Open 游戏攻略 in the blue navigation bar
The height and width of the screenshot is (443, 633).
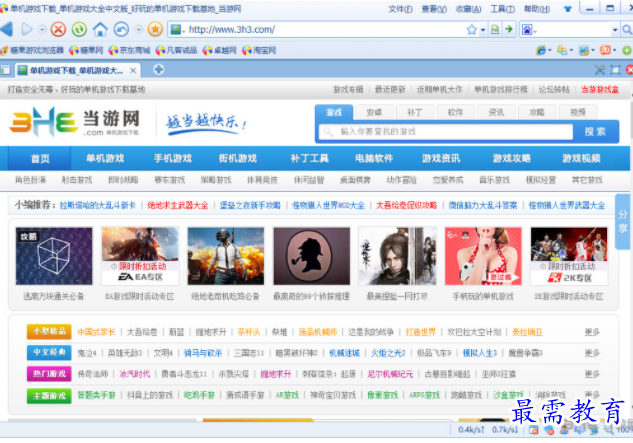coord(512,158)
